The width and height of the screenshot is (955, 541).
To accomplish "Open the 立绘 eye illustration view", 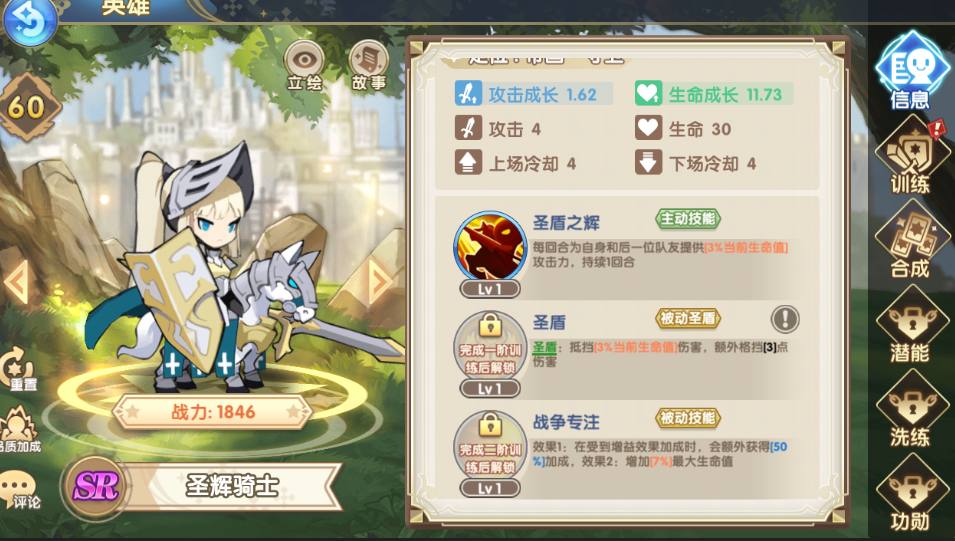I will [304, 66].
